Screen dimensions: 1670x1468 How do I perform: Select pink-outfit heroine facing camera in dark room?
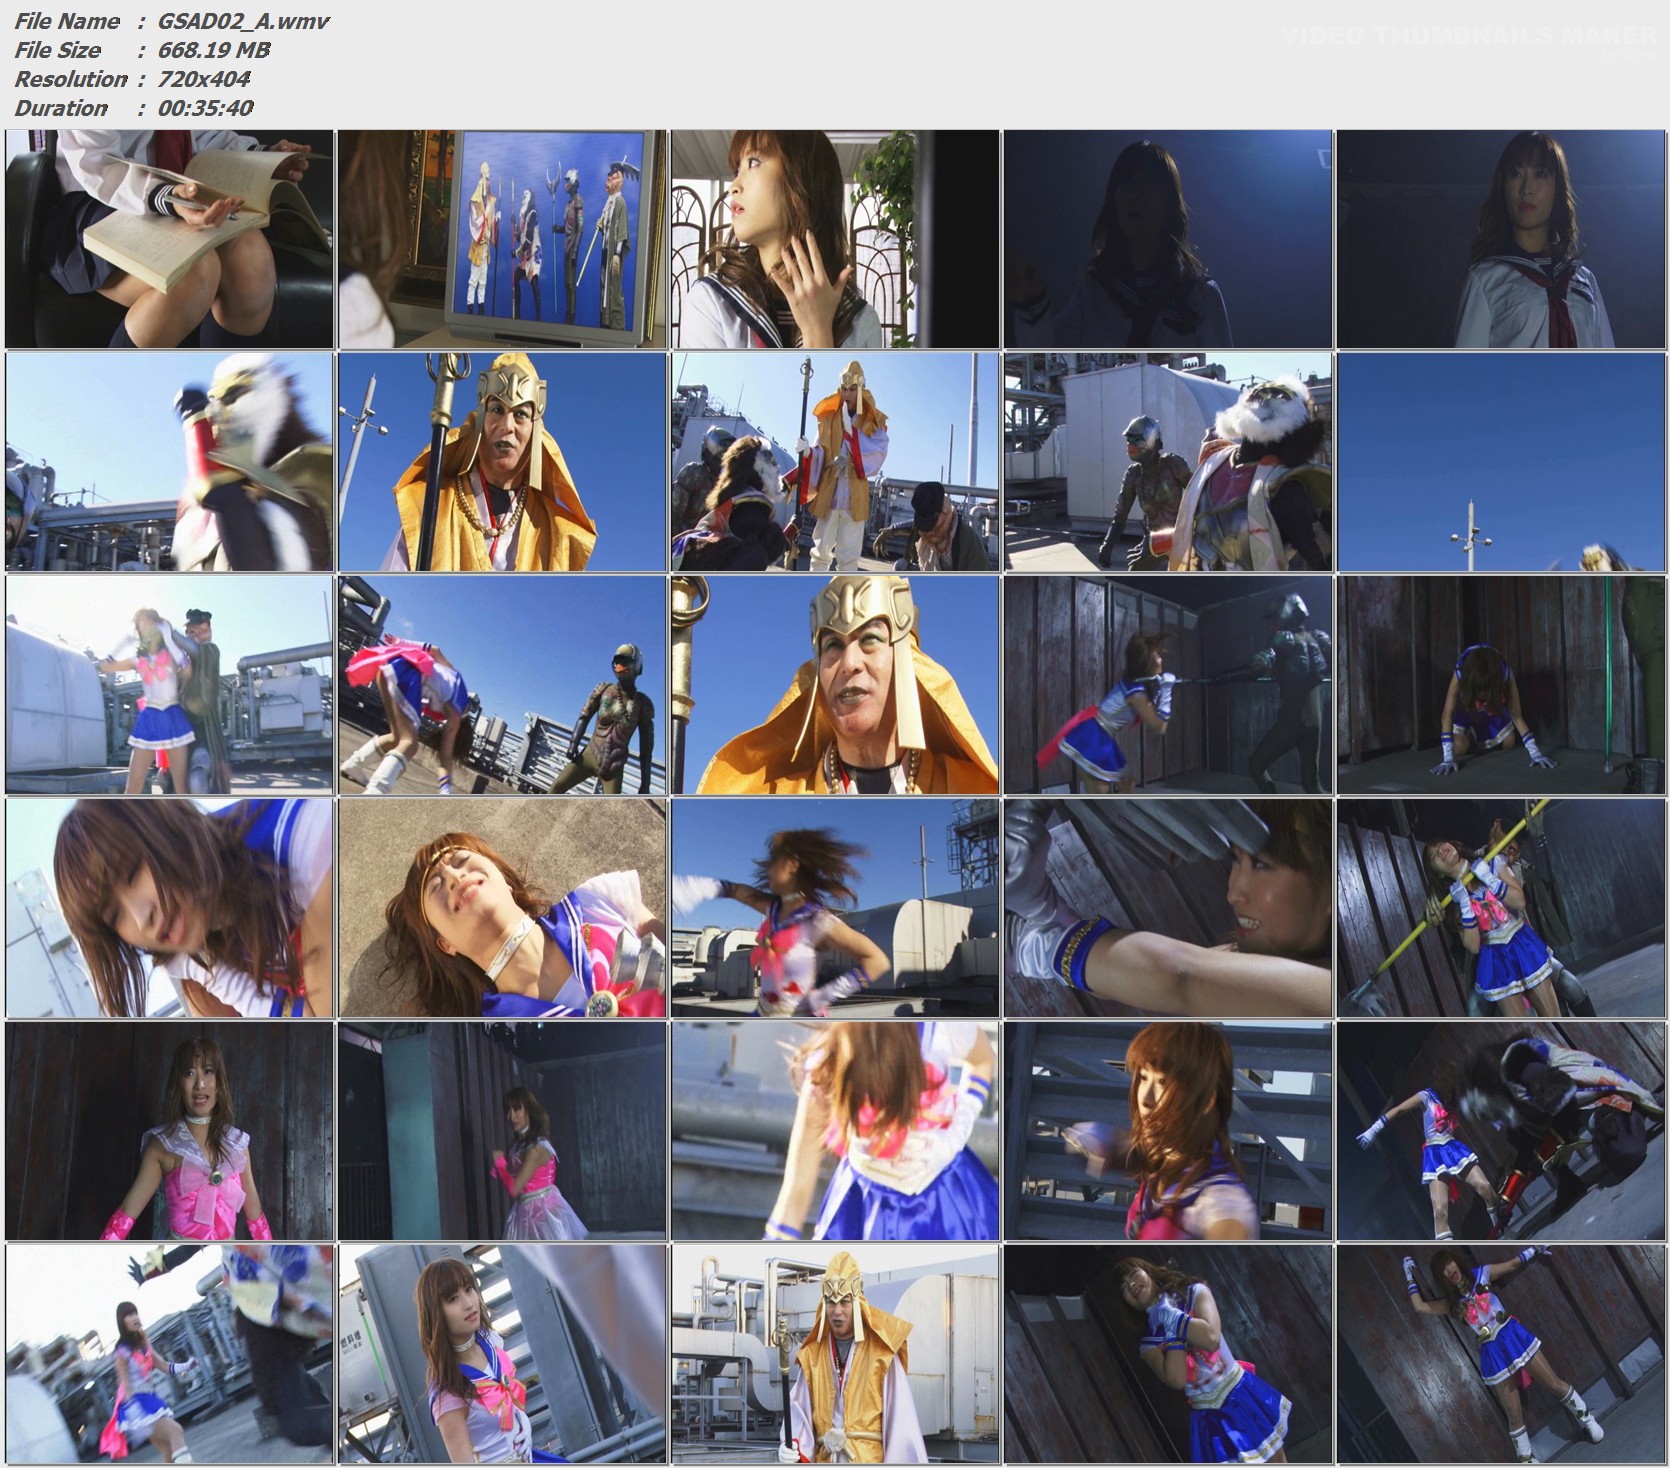[169, 1131]
